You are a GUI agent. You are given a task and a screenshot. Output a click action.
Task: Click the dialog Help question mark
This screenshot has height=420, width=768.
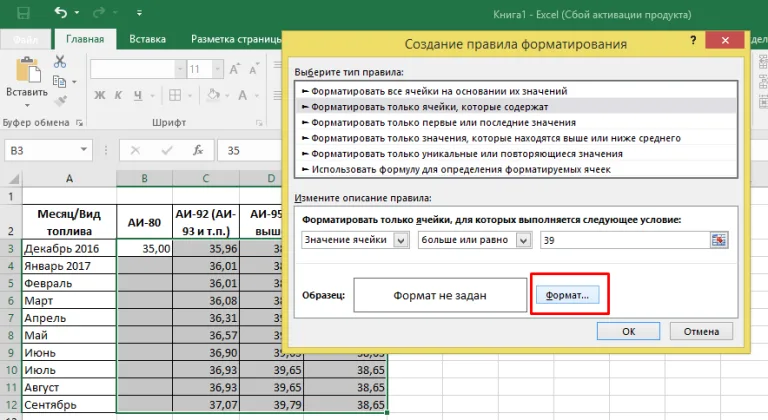pos(693,40)
